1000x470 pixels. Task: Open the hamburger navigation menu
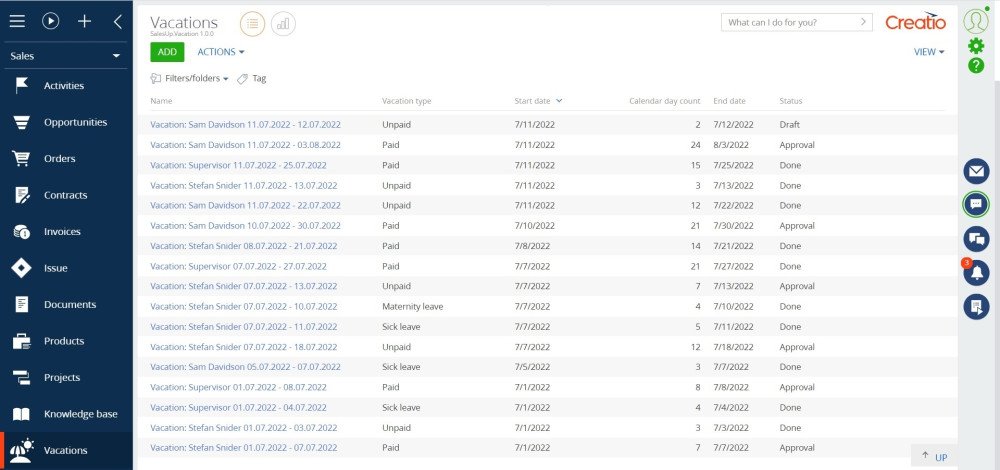click(17, 22)
